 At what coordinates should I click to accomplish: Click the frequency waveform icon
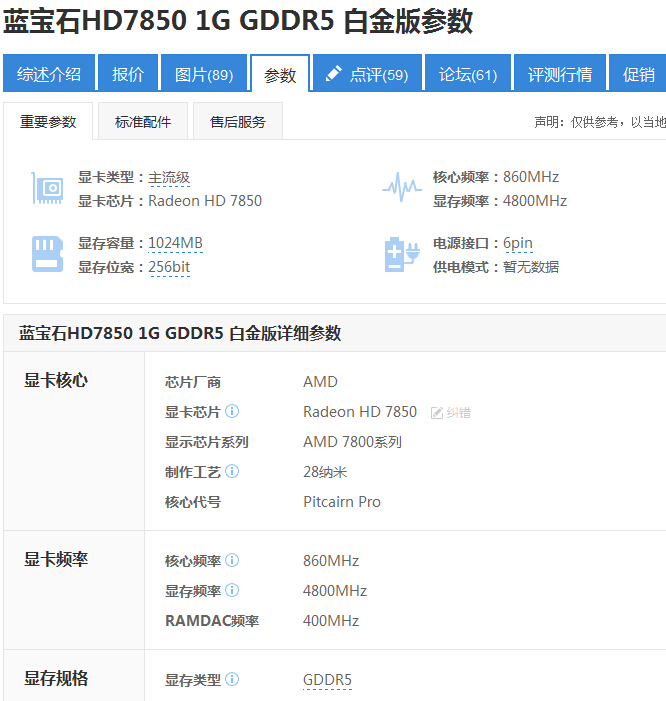(402, 187)
